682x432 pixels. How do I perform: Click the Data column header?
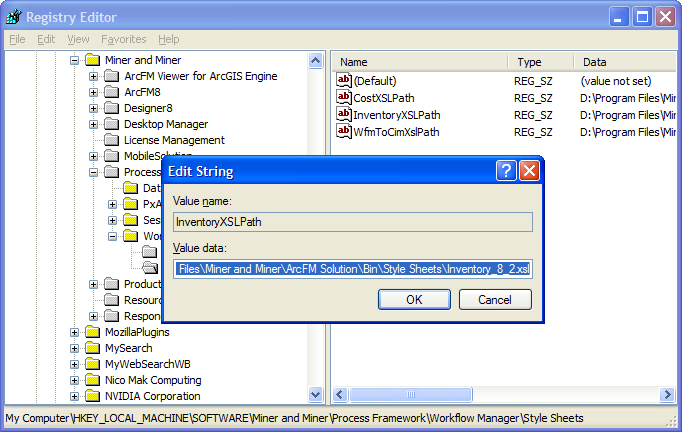click(594, 62)
